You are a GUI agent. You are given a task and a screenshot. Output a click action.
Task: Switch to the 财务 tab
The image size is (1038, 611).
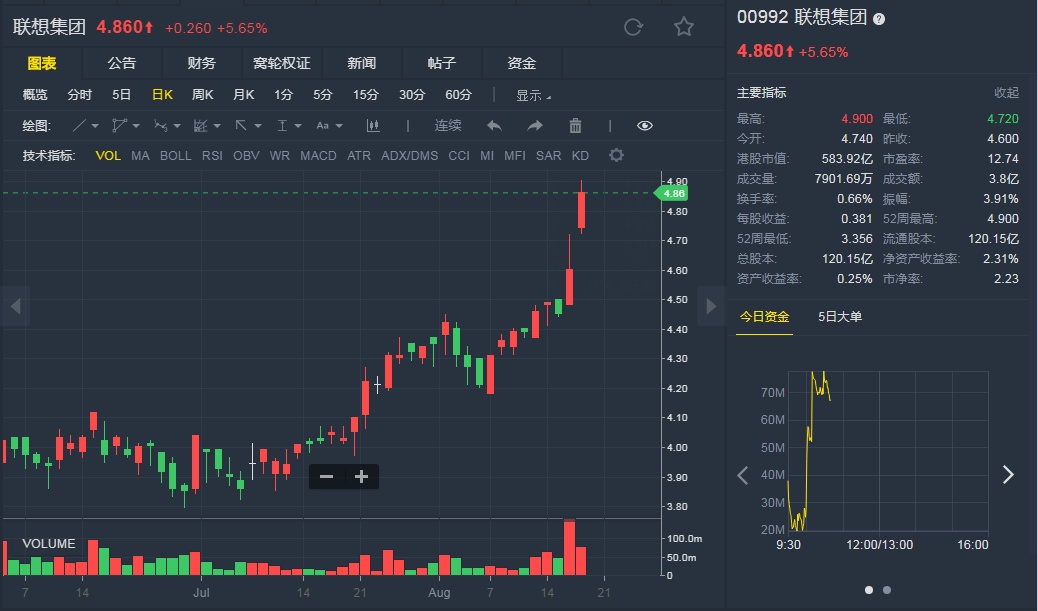point(201,63)
